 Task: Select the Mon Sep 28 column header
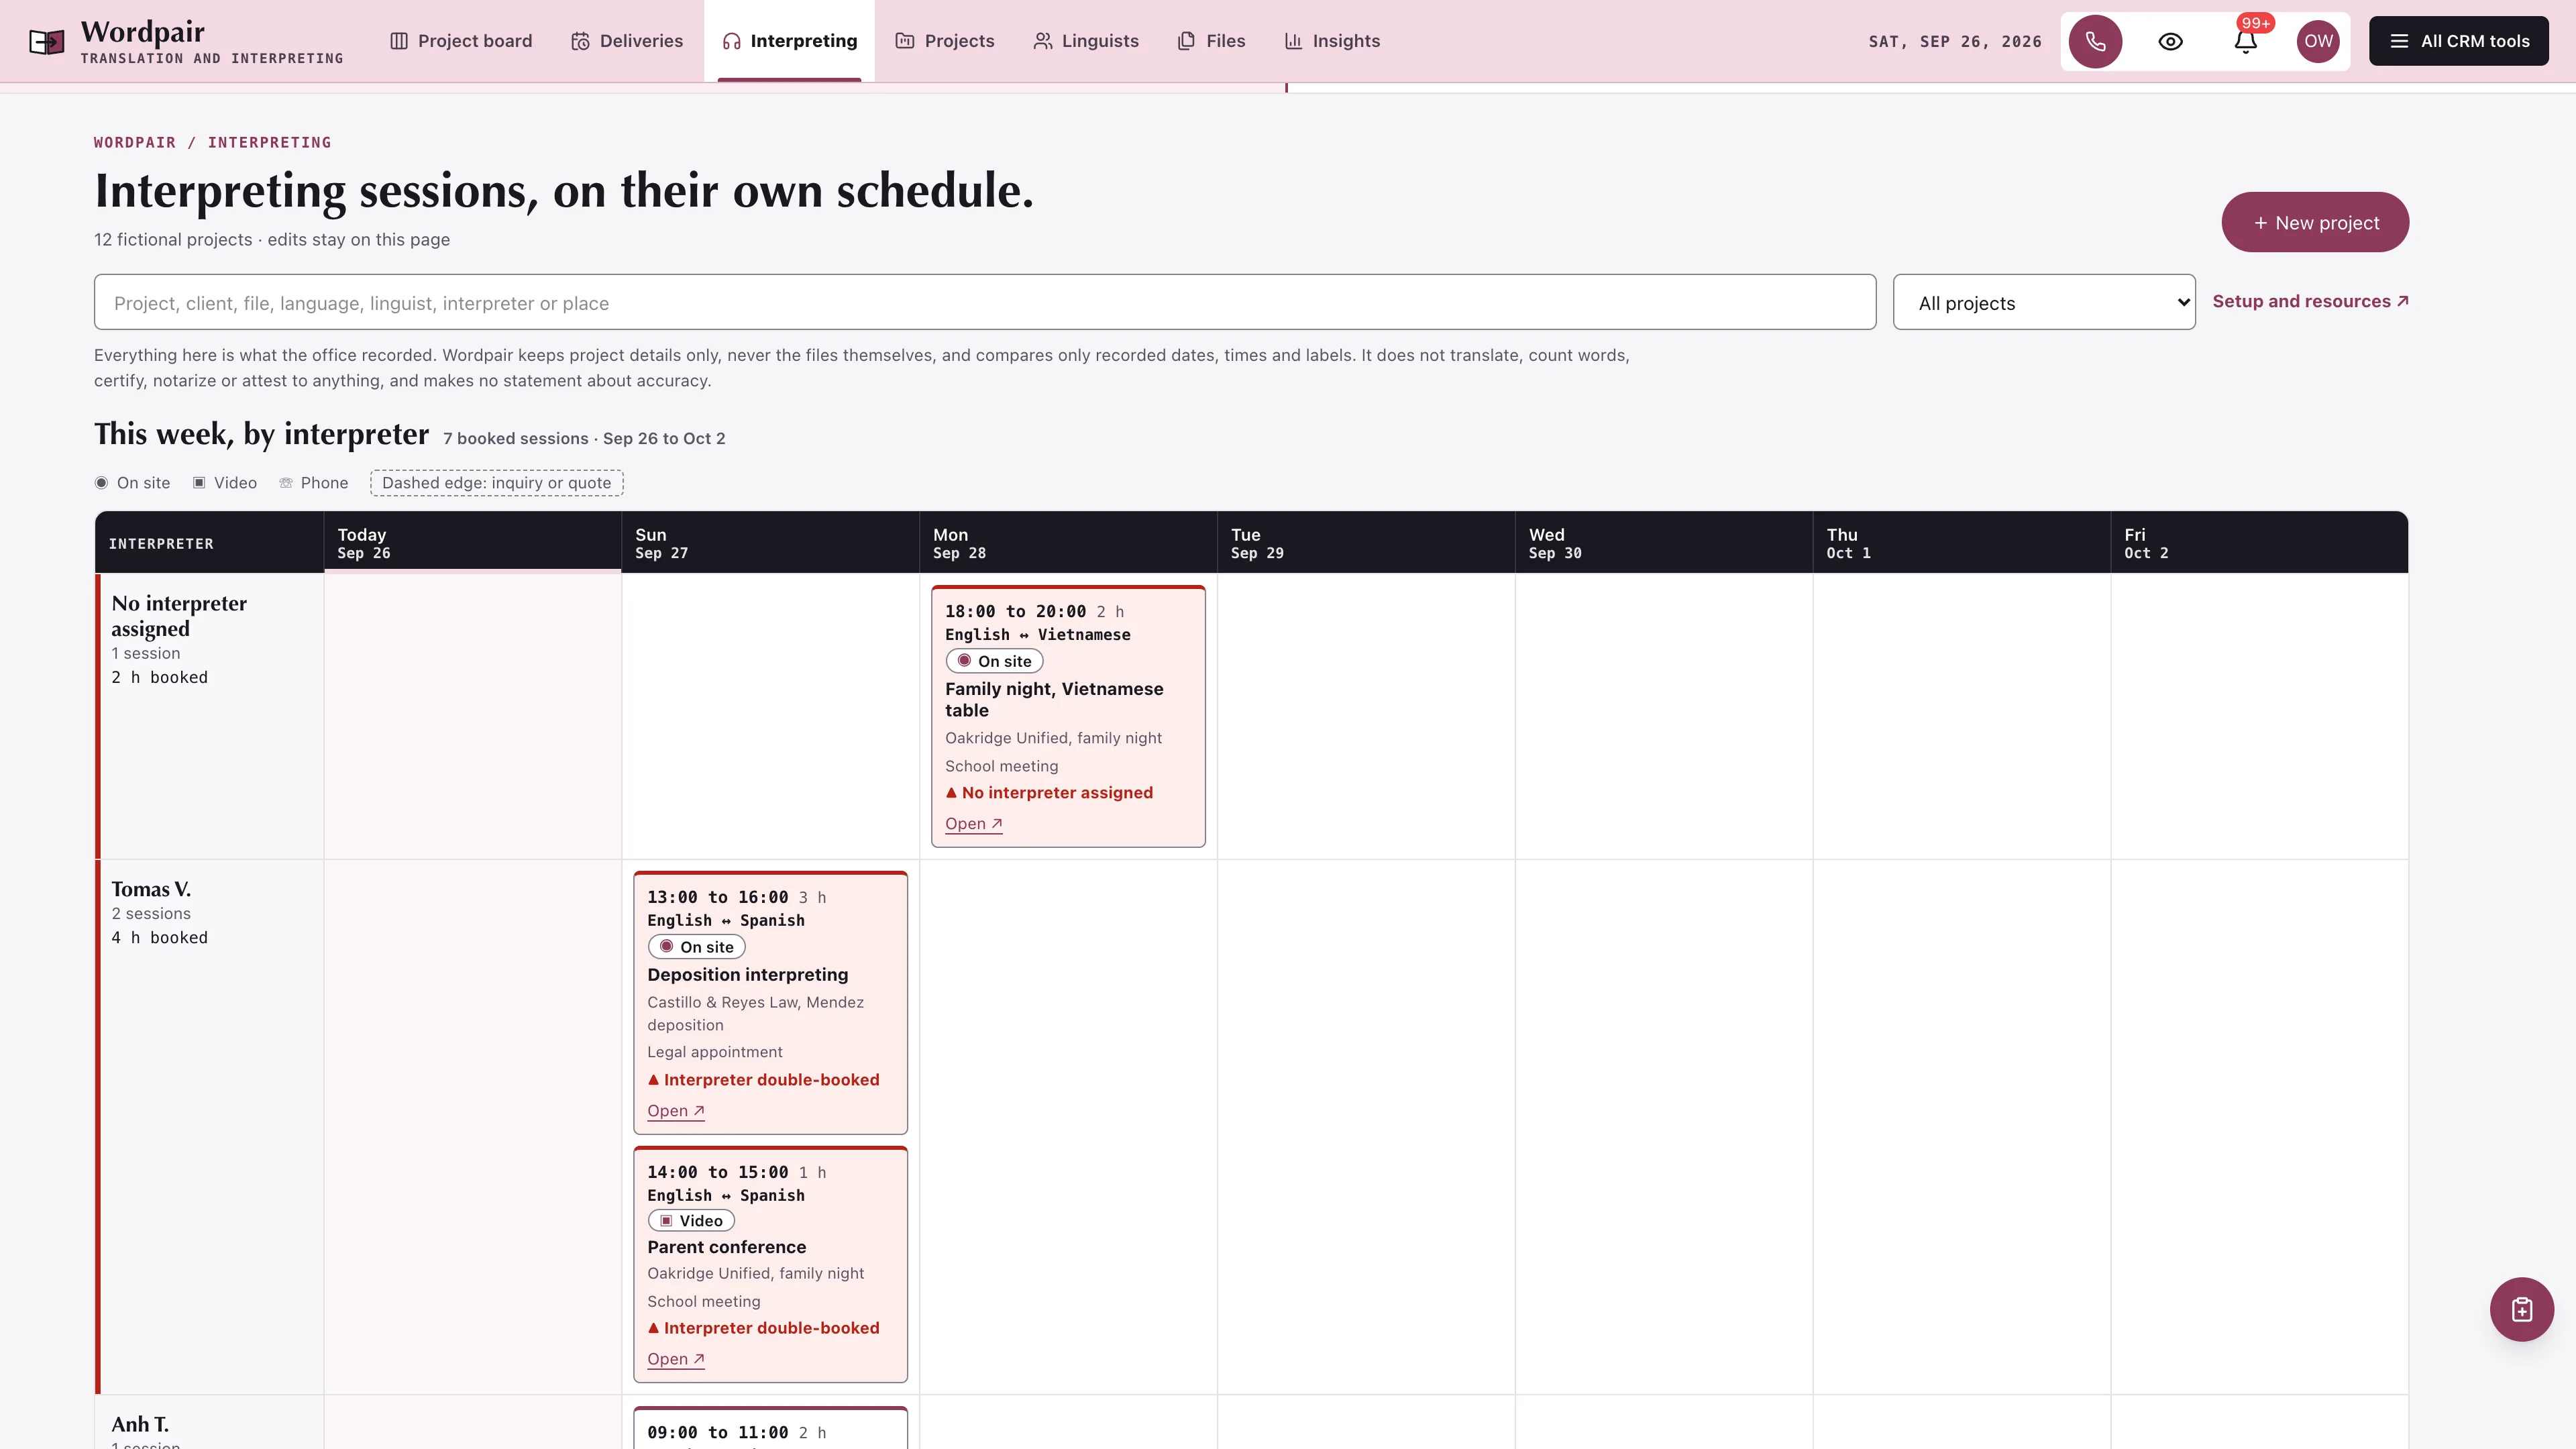tap(1068, 543)
